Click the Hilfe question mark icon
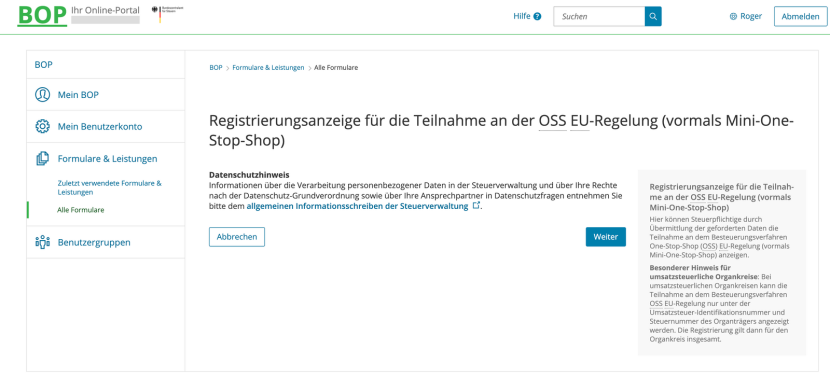Viewport: 830px width, 378px height. tap(537, 16)
